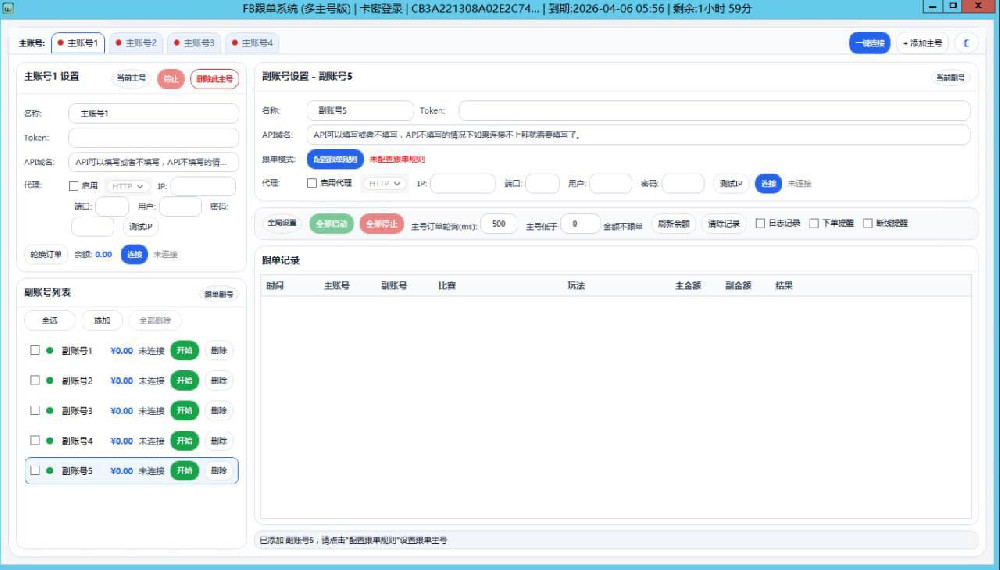Click the 刷新余额 button
Screen dimensions: 1000x570
(x=673, y=223)
